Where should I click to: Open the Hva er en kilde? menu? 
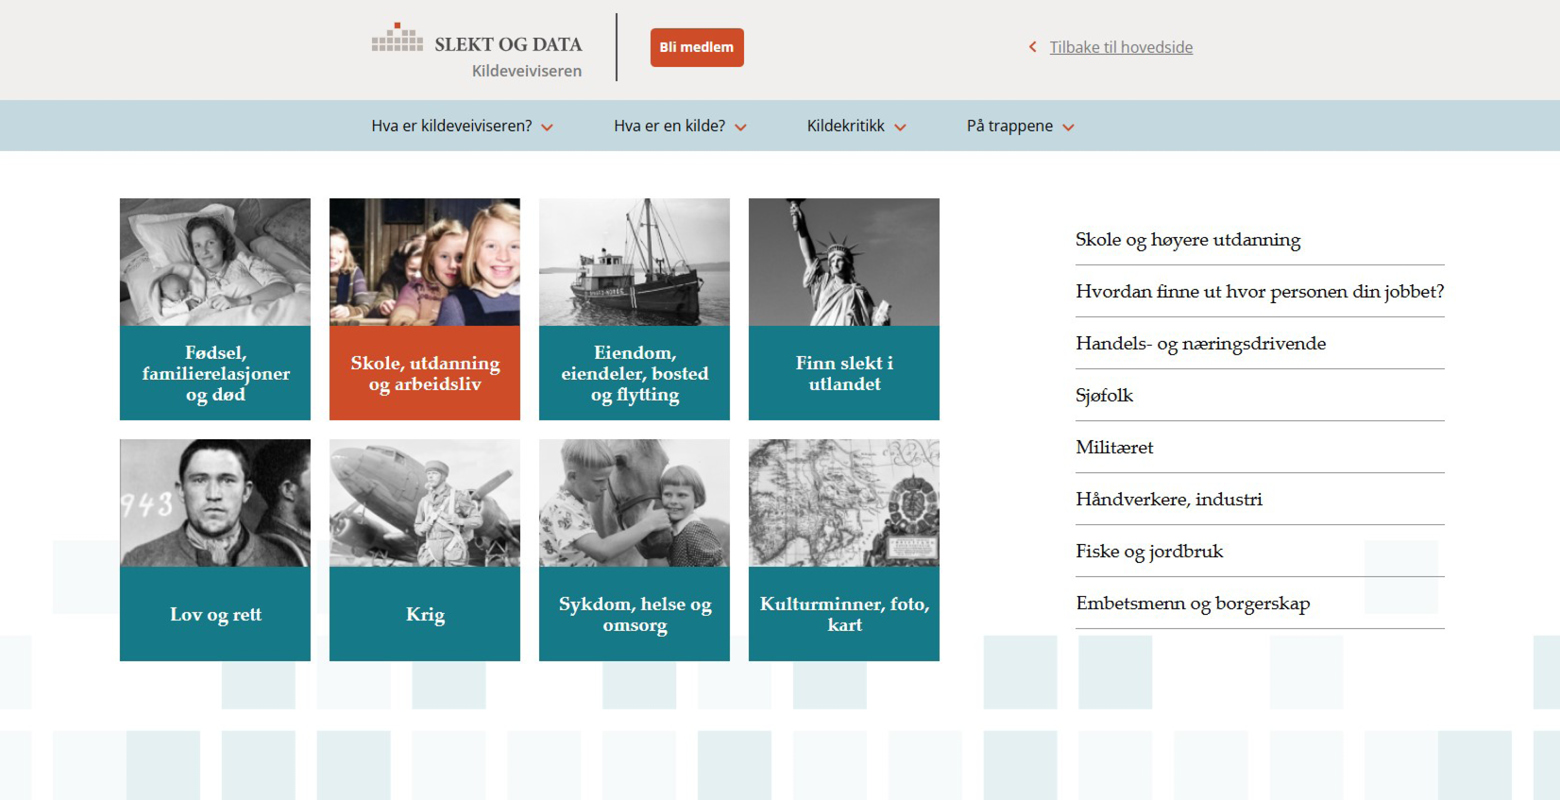coord(669,126)
